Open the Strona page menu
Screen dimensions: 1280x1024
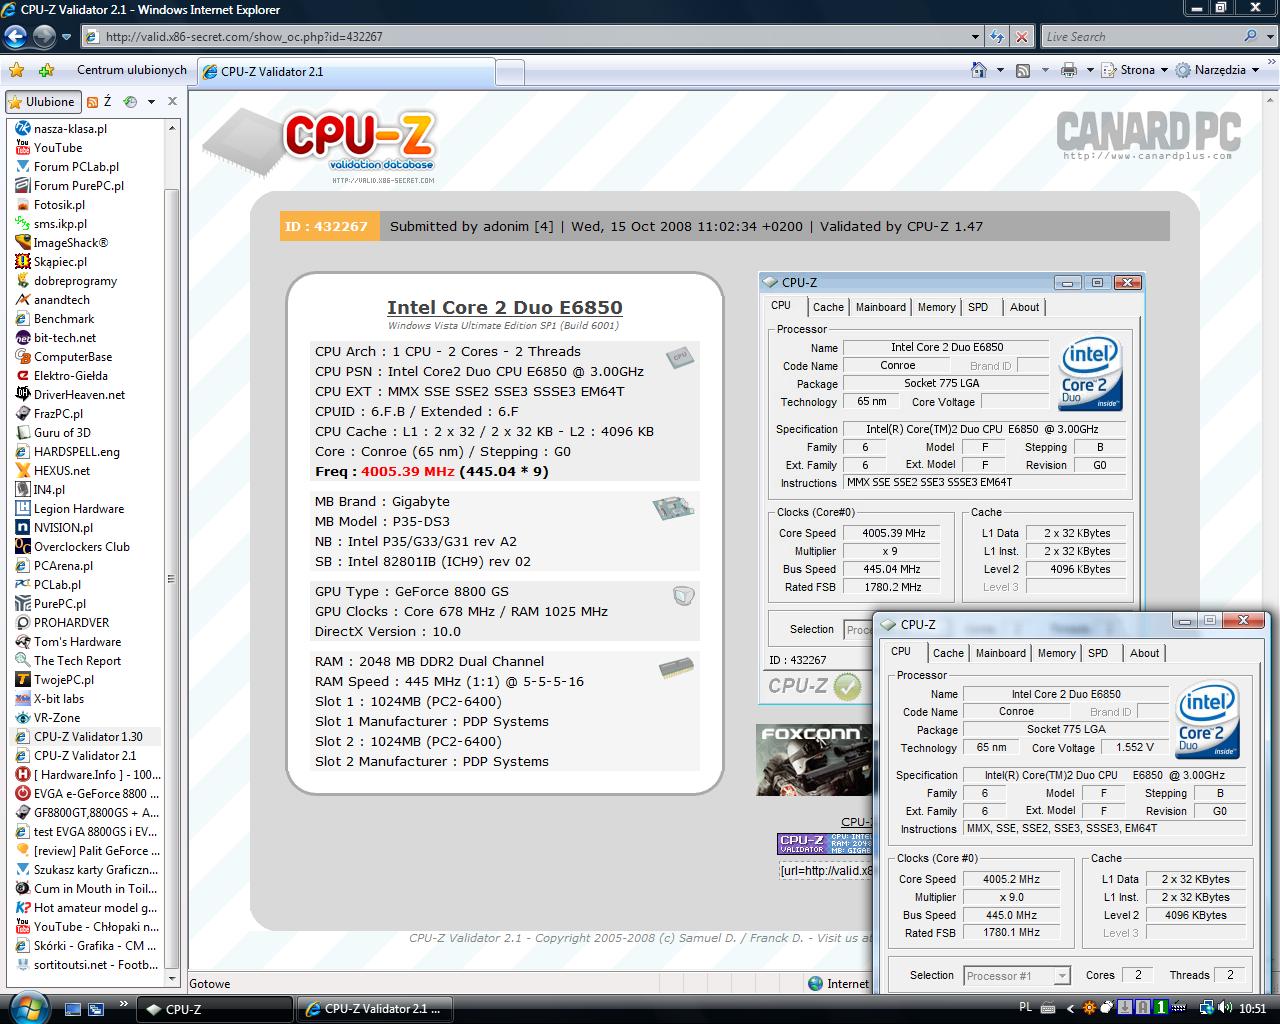[x=1135, y=70]
